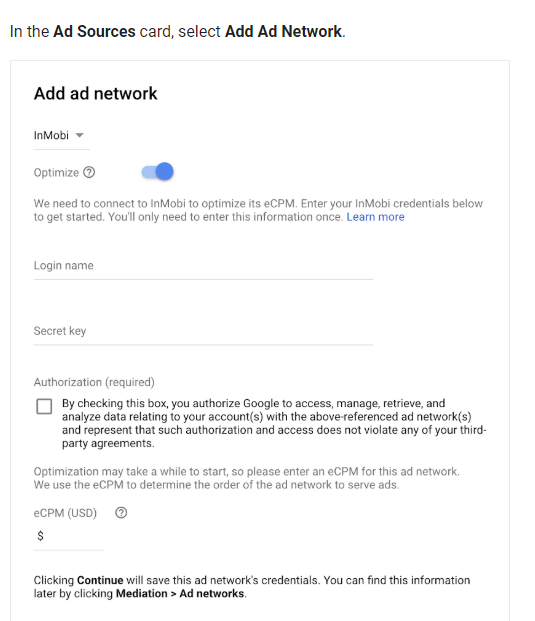Screen dimensions: 535x621
Task: Click bold Mediation > Ad networks text
Action: click(180, 594)
